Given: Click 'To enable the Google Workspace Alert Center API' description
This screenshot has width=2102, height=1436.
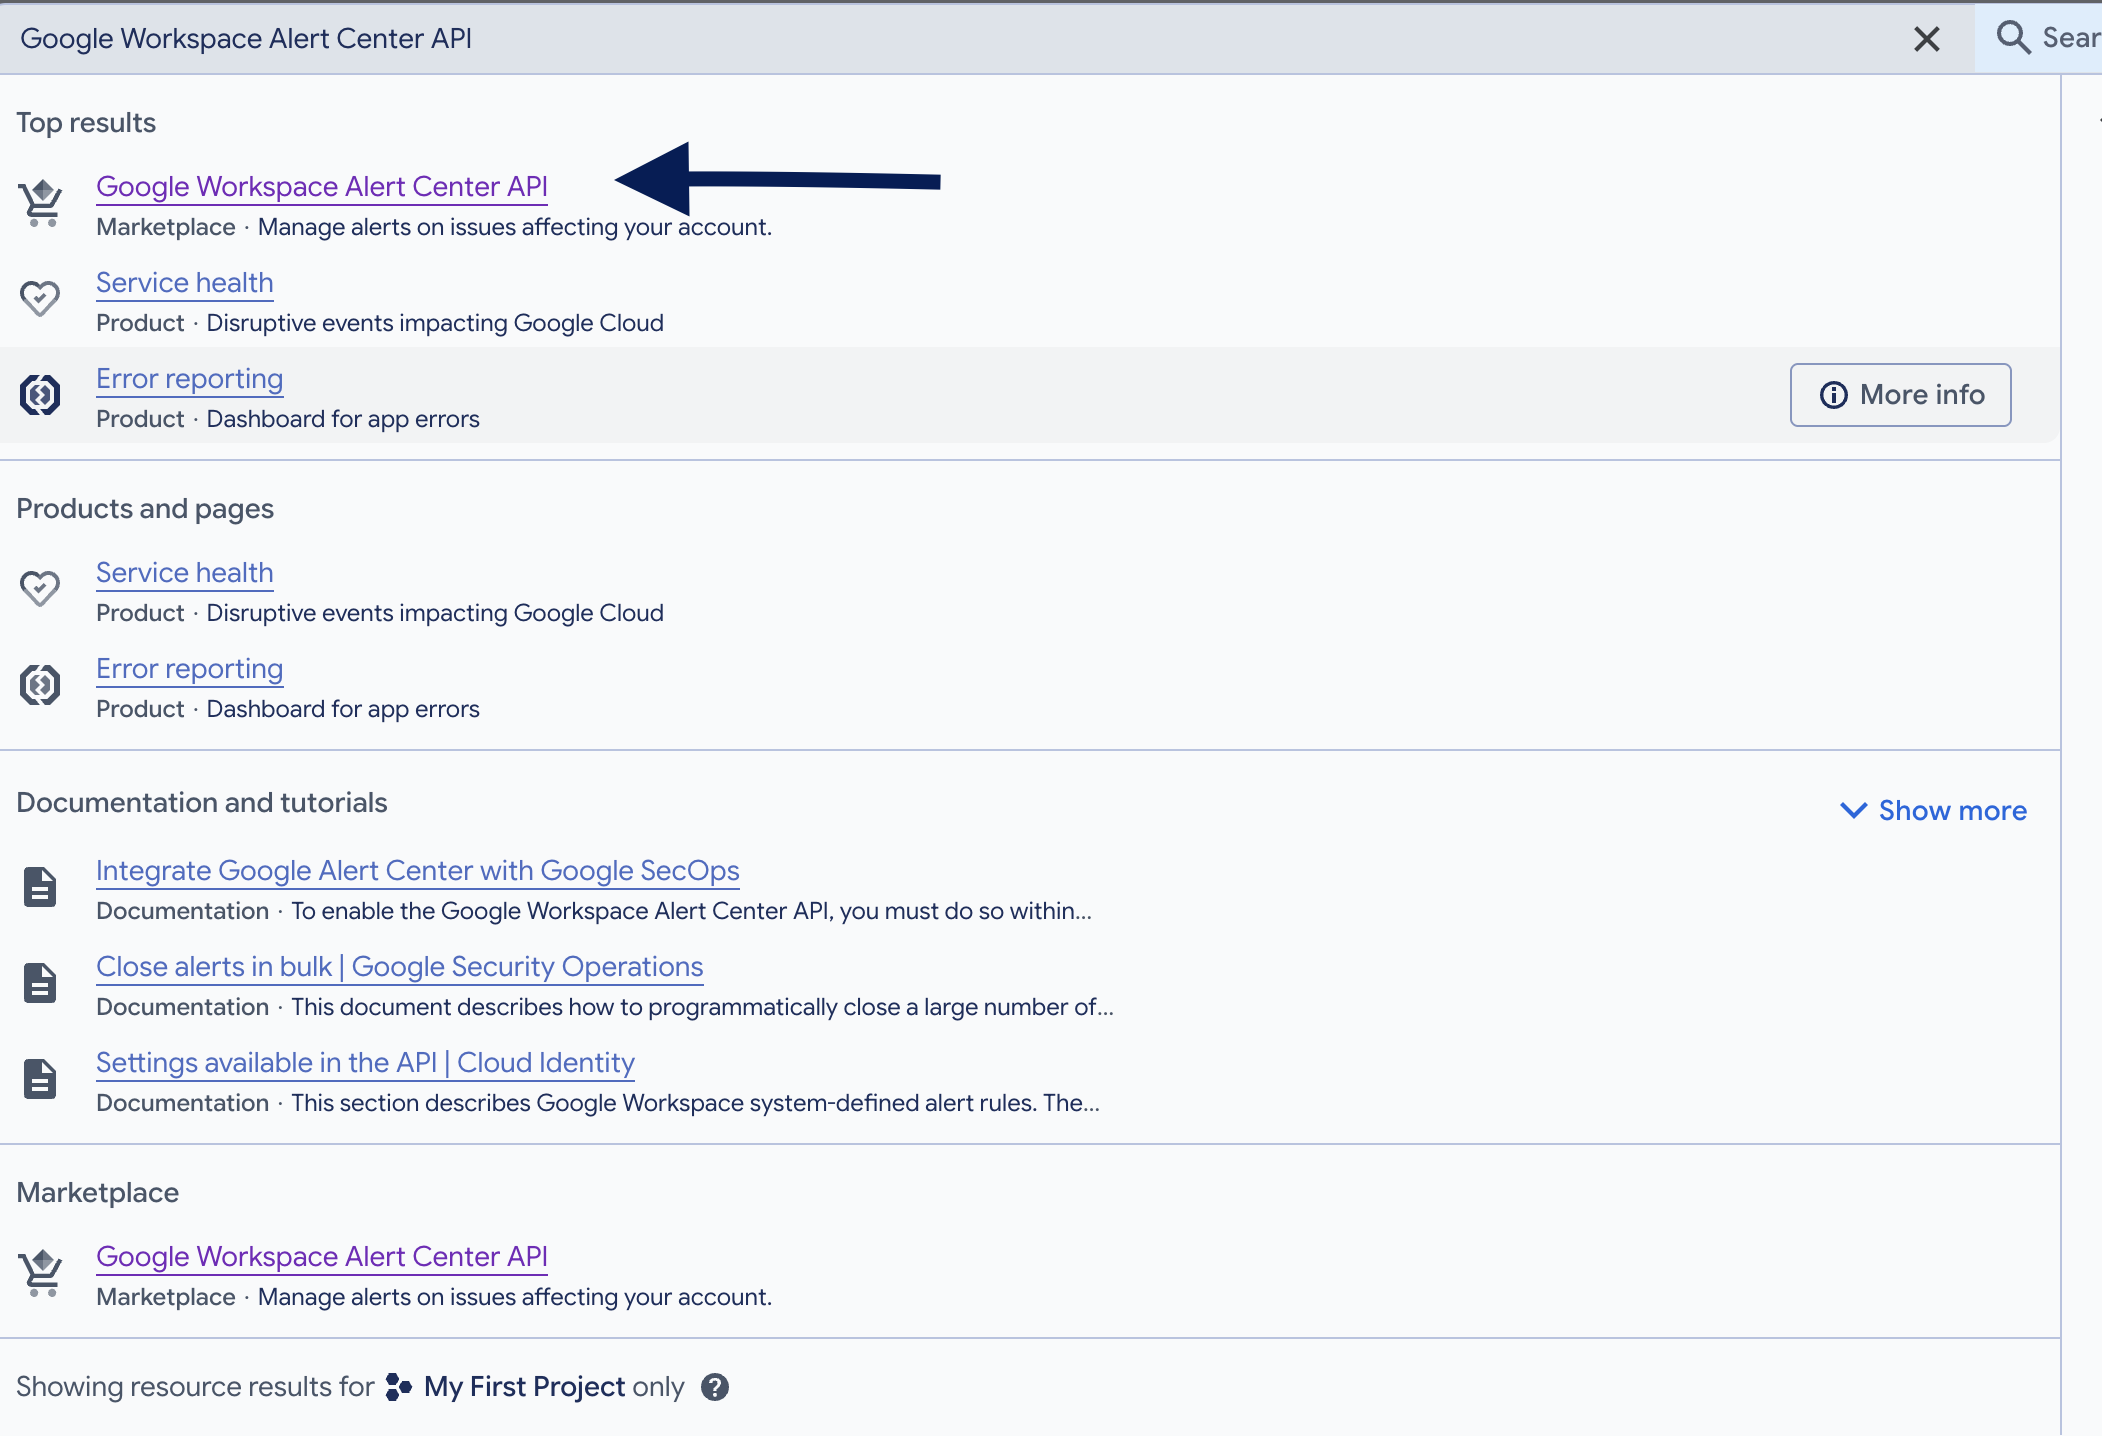Looking at the screenshot, I should tap(692, 911).
